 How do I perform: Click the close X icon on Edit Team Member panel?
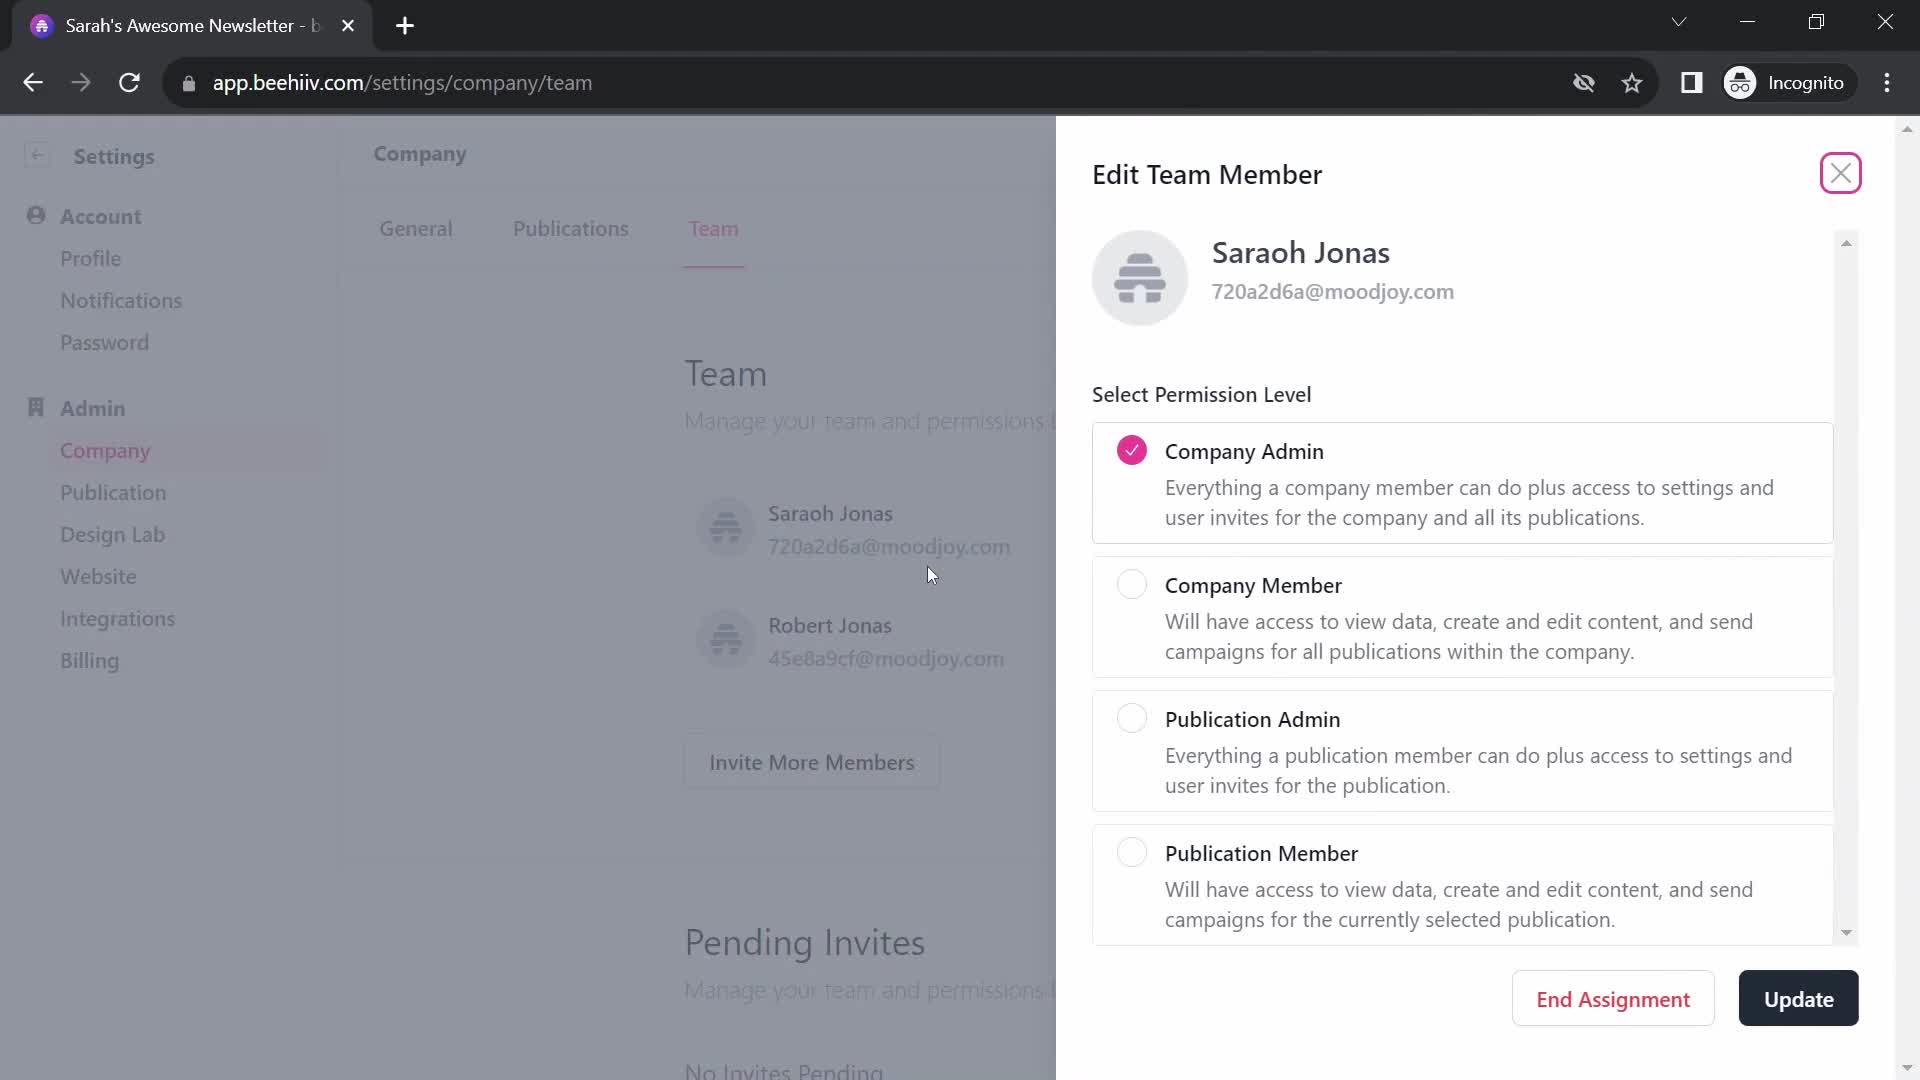(x=1841, y=174)
